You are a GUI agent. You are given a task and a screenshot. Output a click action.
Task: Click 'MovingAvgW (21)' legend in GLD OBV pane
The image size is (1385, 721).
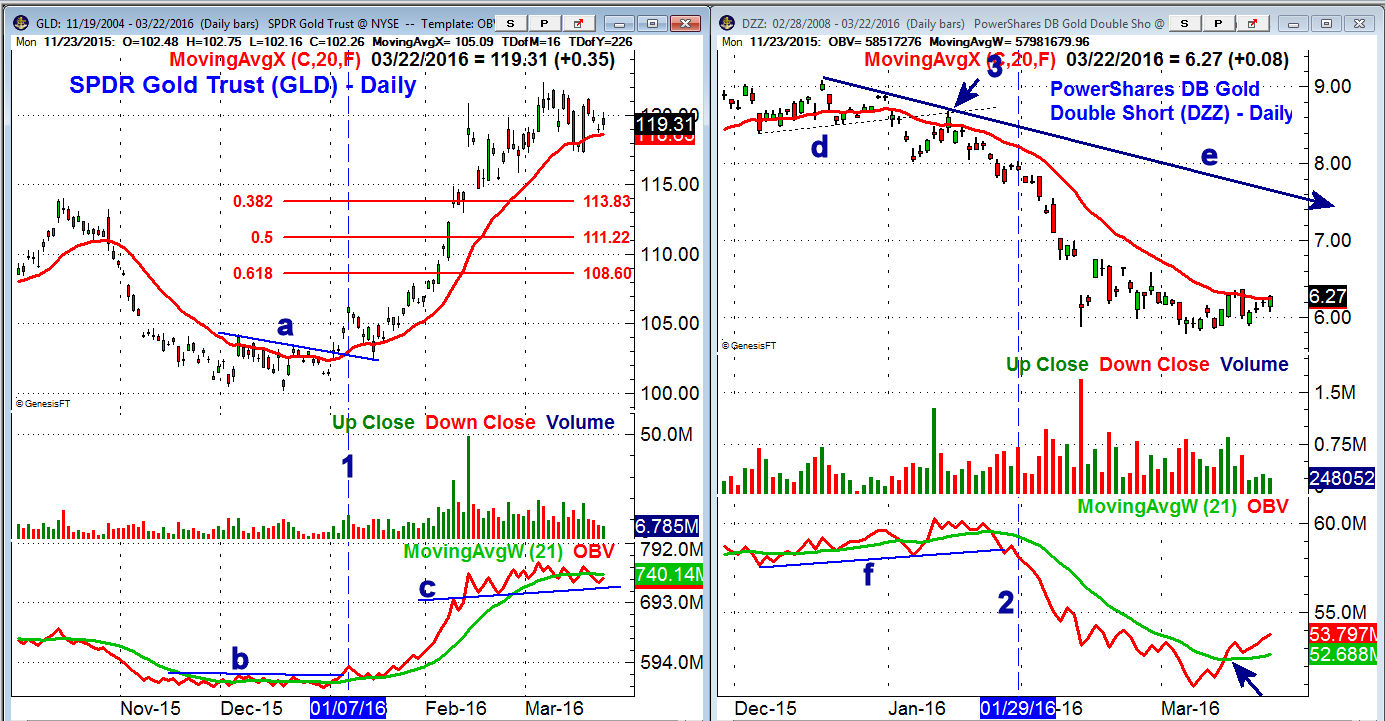click(x=482, y=551)
